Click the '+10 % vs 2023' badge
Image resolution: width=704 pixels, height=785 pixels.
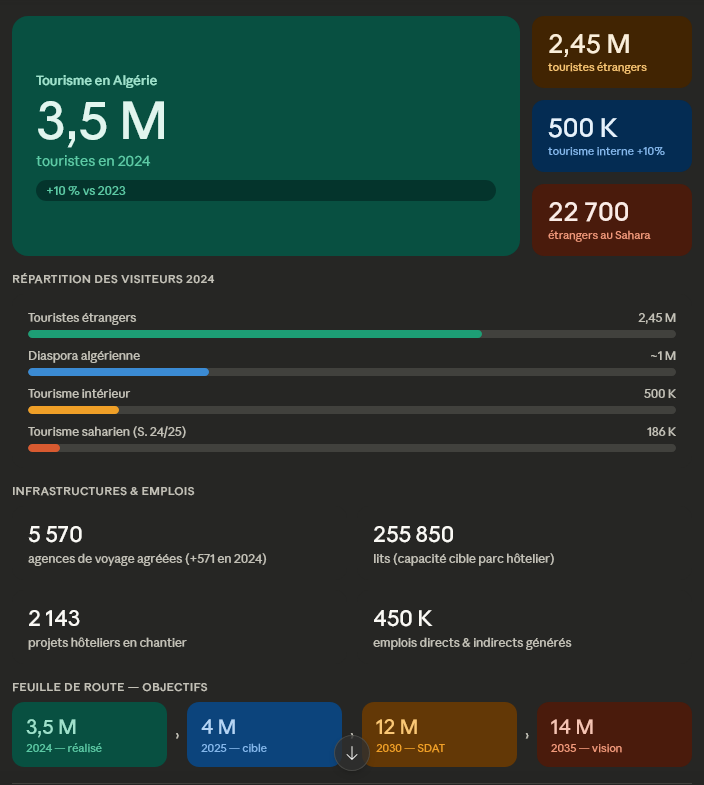(x=266, y=191)
